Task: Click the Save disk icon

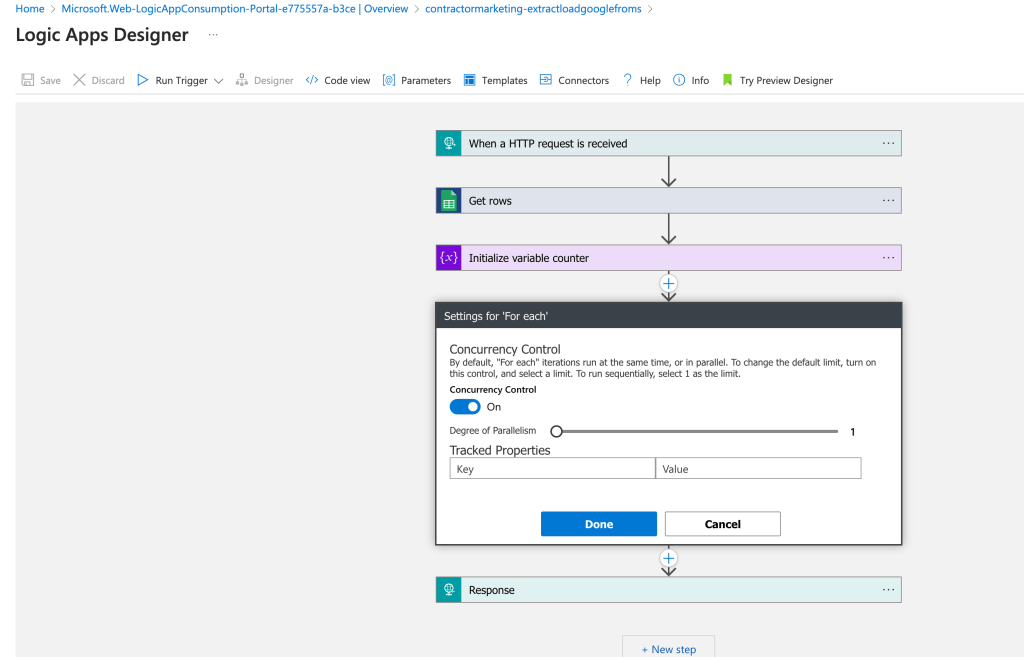Action: coord(27,80)
